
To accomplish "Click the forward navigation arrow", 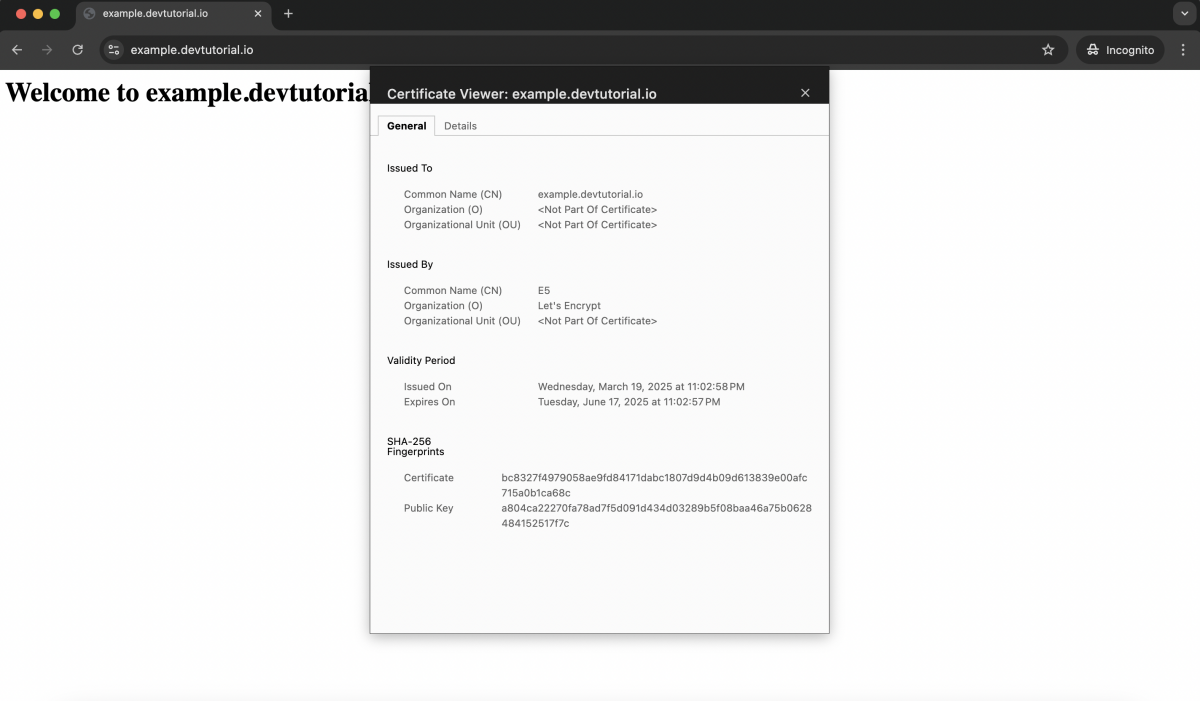I will click(47, 50).
